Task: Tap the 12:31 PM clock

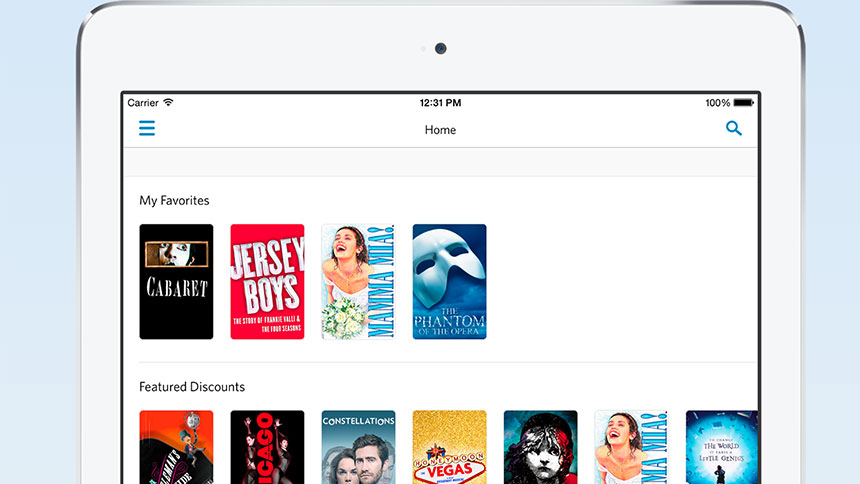Action: click(440, 103)
